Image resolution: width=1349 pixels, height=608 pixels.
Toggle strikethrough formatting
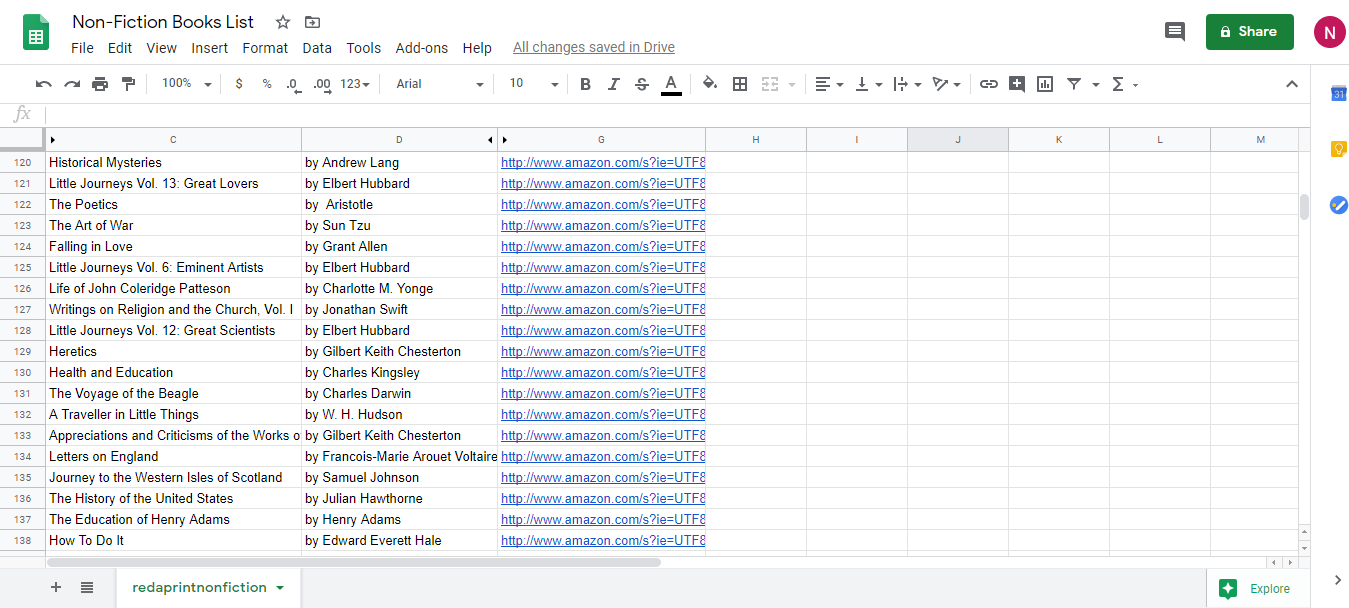(x=642, y=84)
